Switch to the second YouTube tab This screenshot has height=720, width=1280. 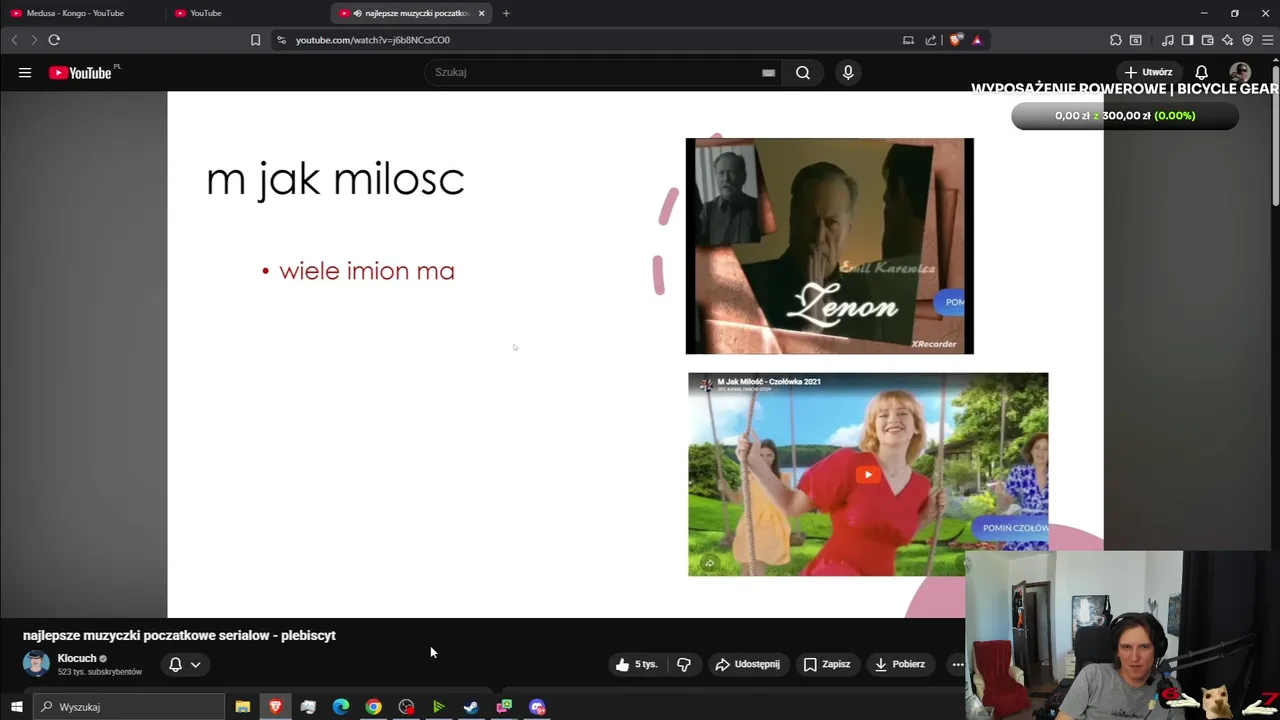[245, 13]
